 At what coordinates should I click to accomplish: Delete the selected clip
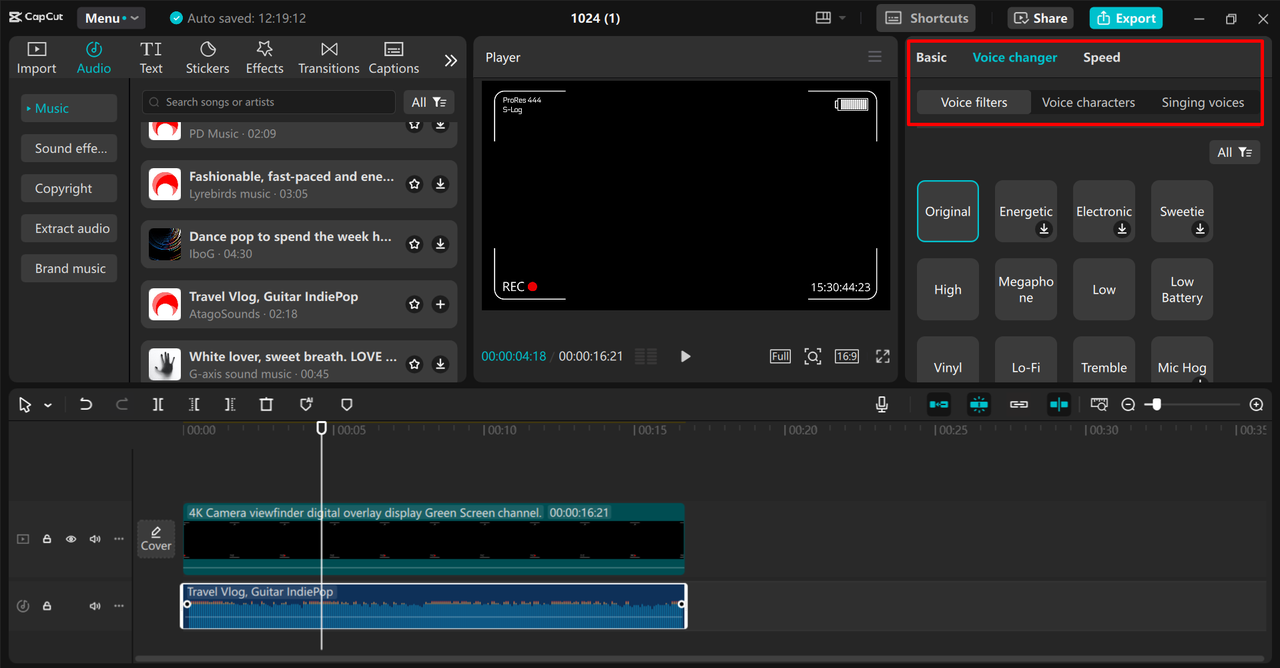(266, 404)
